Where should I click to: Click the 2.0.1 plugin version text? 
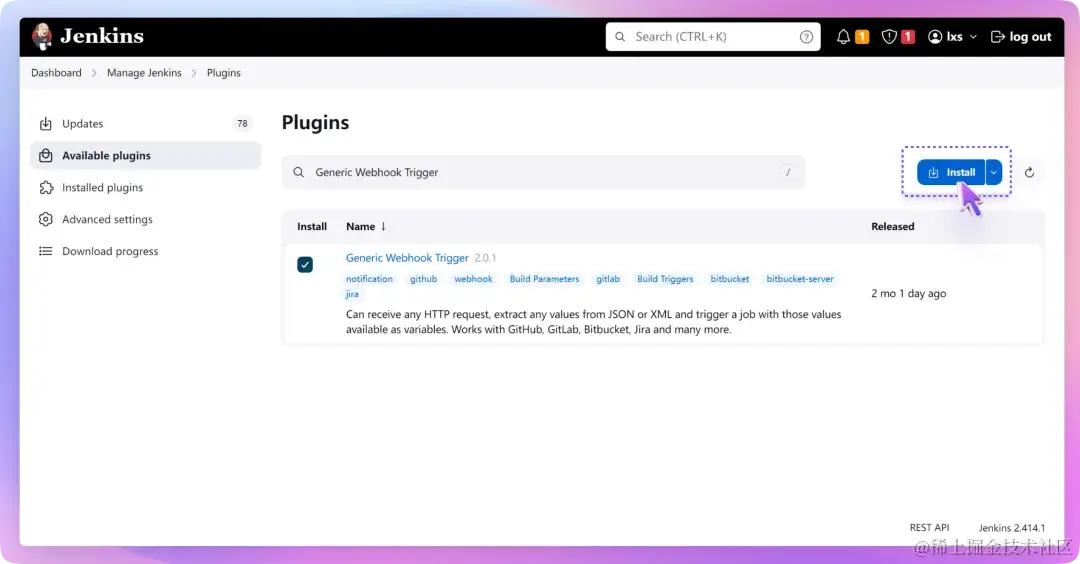coord(485,258)
